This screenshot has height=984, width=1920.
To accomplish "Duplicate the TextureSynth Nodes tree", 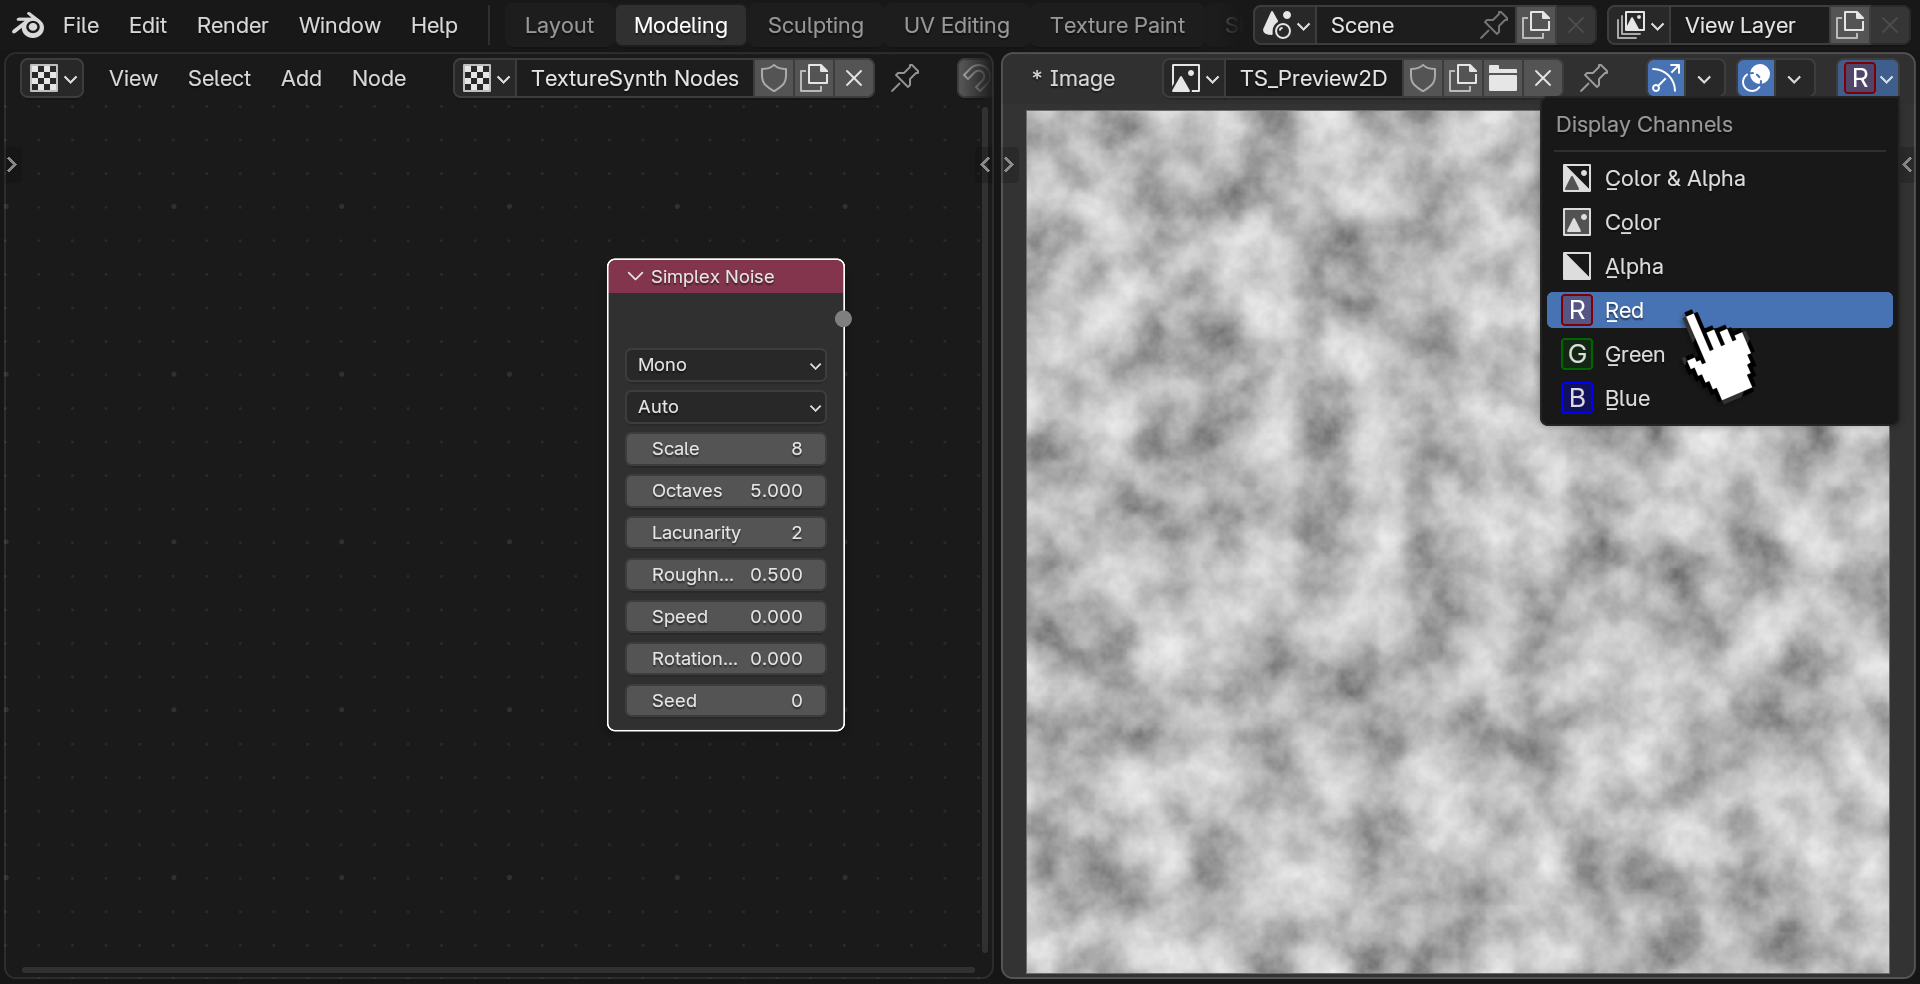I will [x=814, y=78].
